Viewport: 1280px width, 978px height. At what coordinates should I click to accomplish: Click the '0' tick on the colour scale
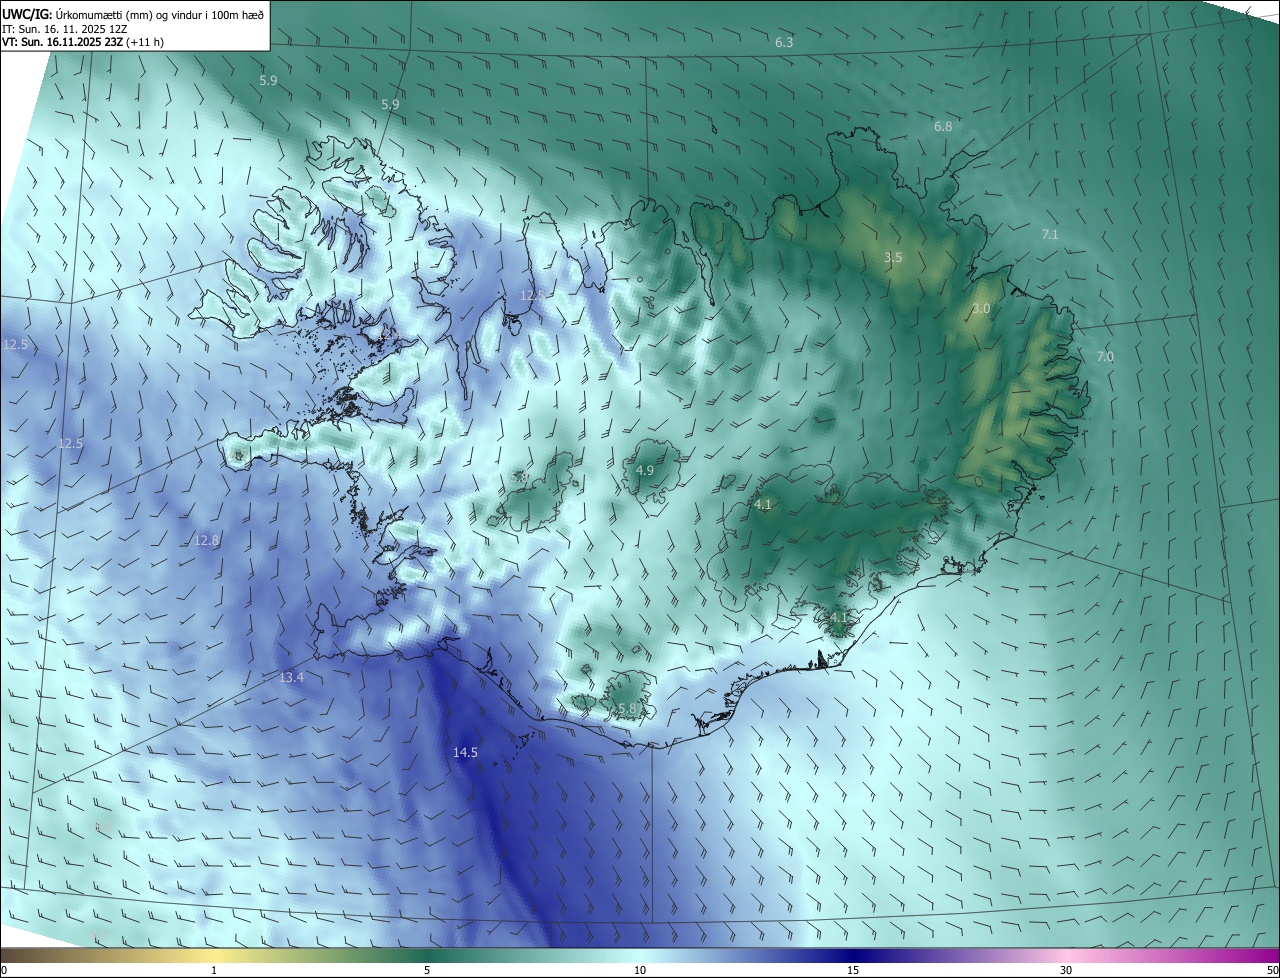4,970
